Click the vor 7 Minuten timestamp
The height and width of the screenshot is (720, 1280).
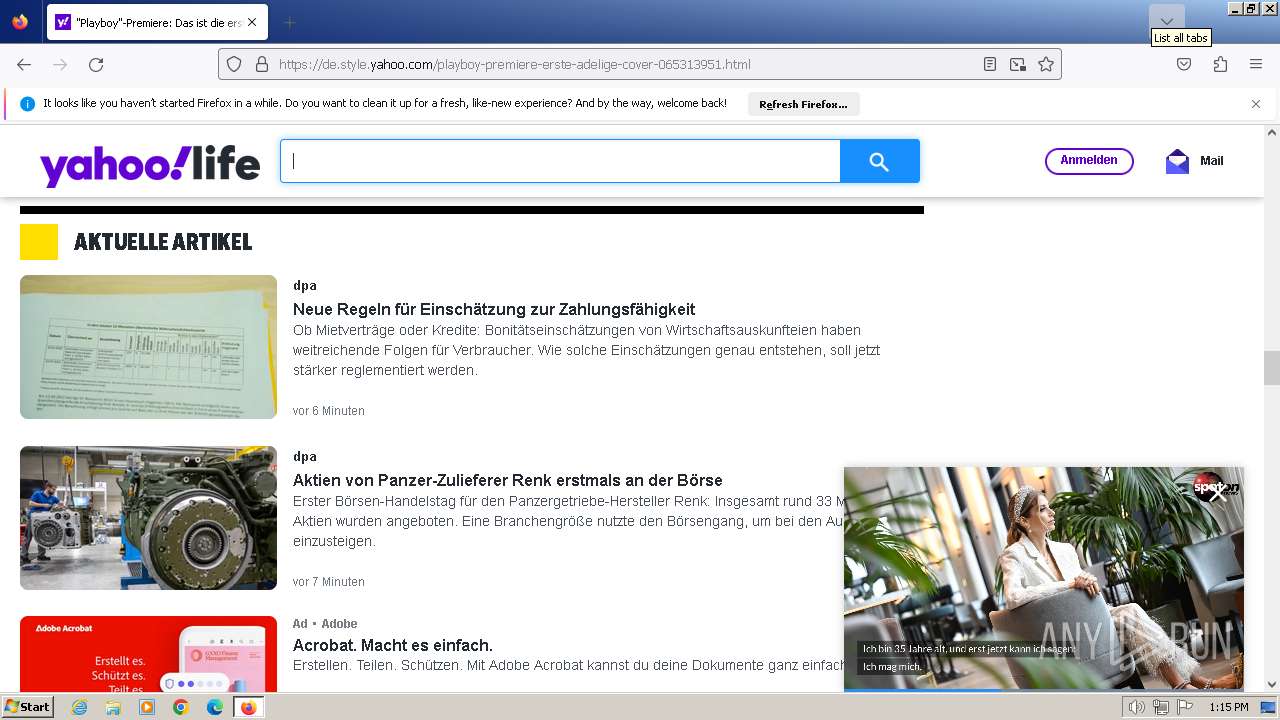329,582
